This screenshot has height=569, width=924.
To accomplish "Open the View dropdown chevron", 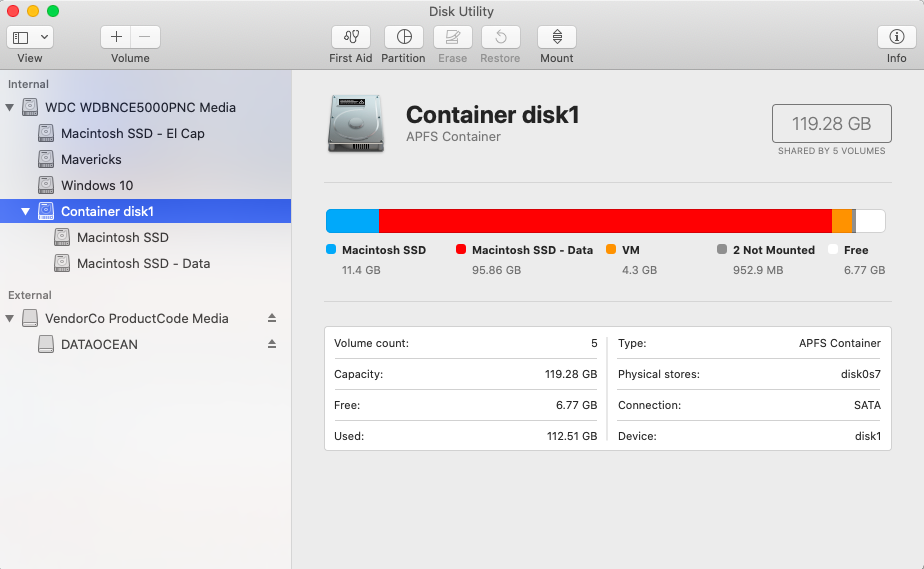I will tap(44, 37).
